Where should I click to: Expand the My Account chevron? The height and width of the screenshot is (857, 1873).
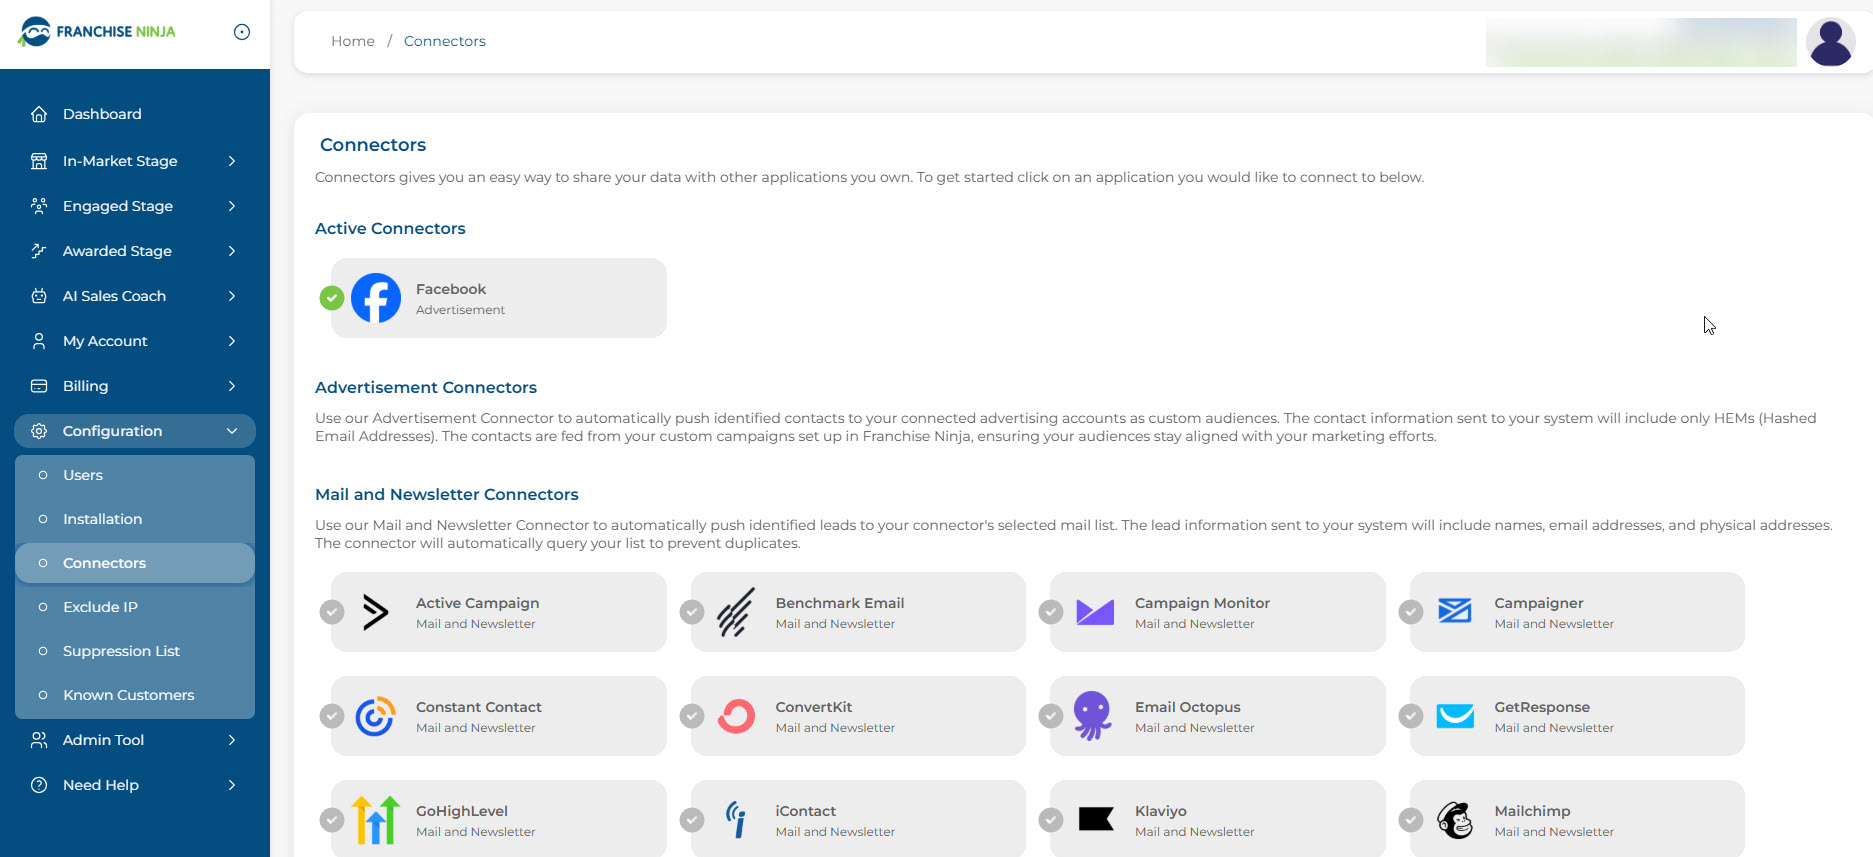point(232,341)
